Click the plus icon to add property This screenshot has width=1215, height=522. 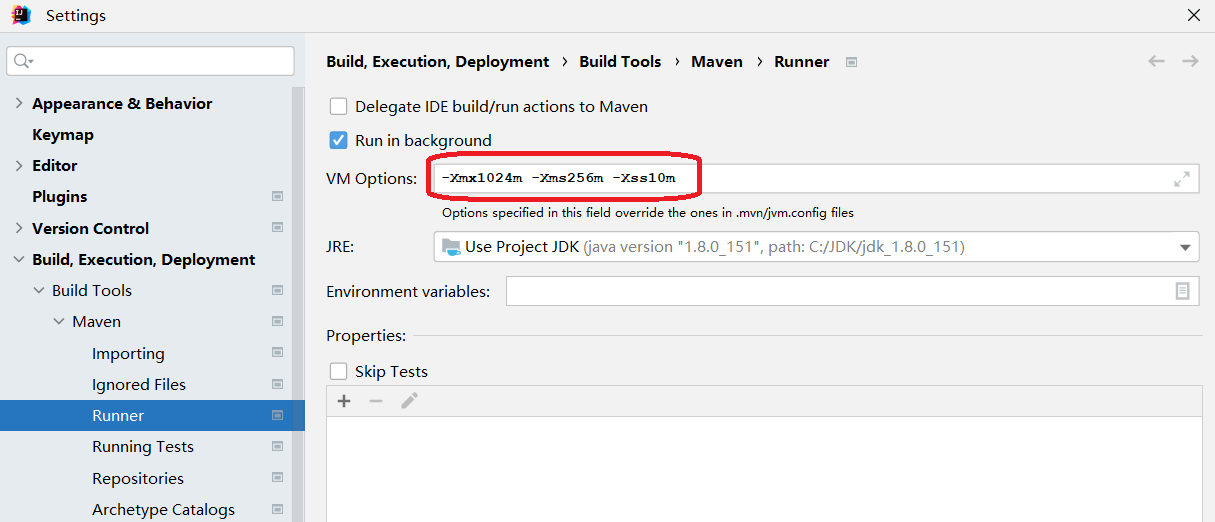(x=344, y=401)
